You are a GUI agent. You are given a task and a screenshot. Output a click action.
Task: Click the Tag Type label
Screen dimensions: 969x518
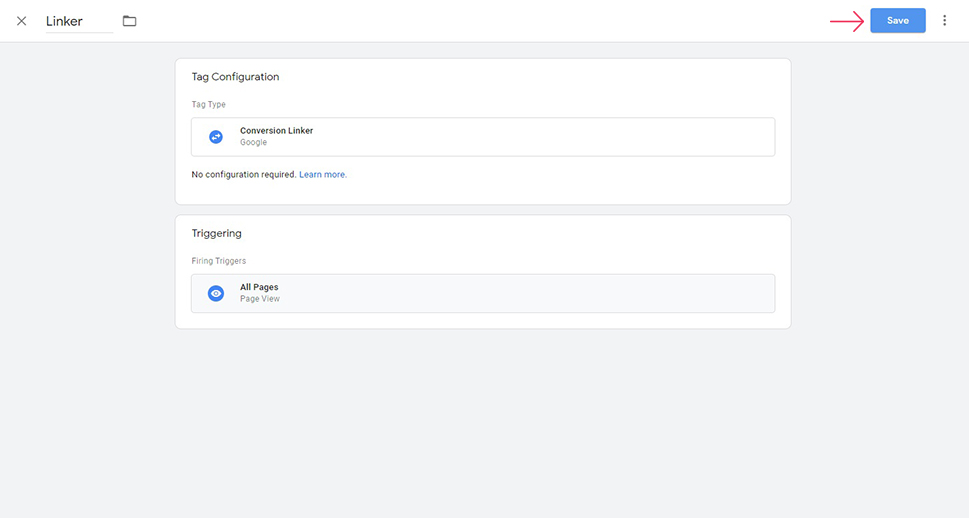[x=208, y=104]
